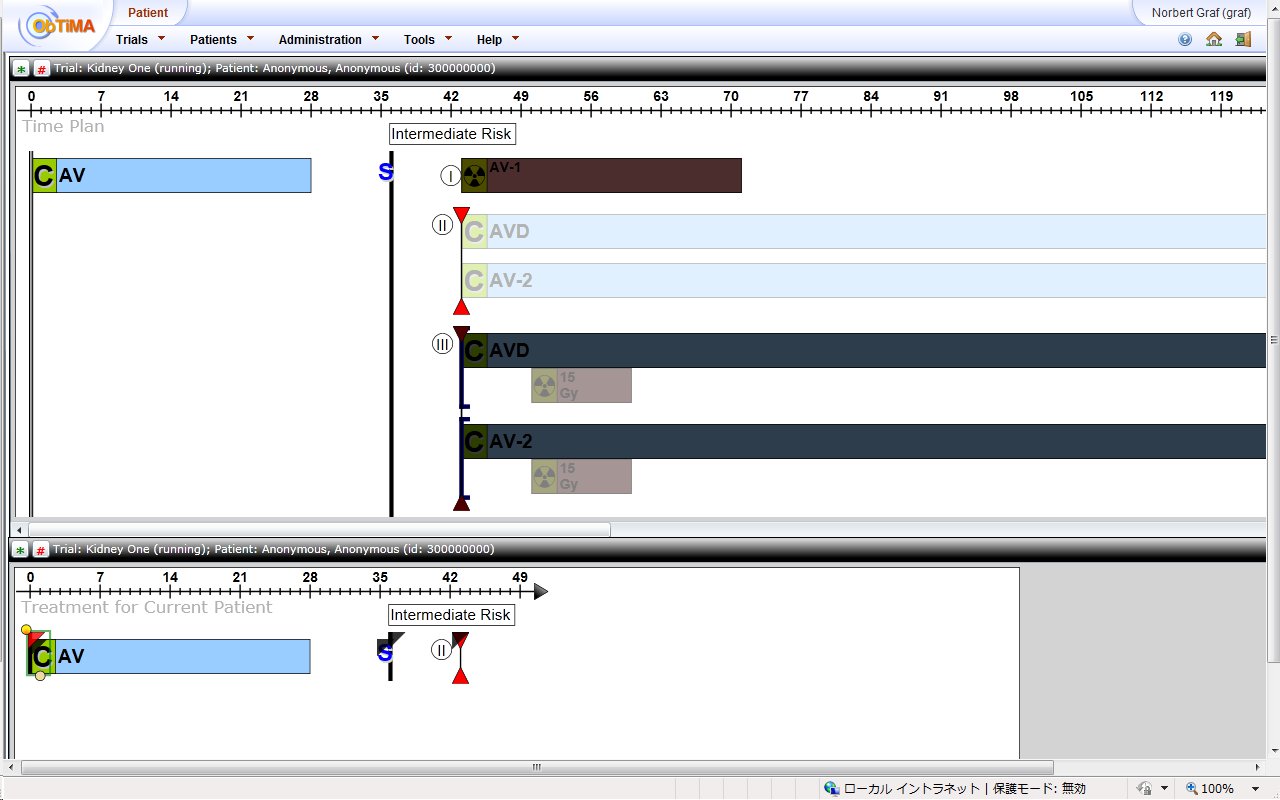Open the blue Help question-mark icon
This screenshot has height=800, width=1280.
tap(1185, 40)
